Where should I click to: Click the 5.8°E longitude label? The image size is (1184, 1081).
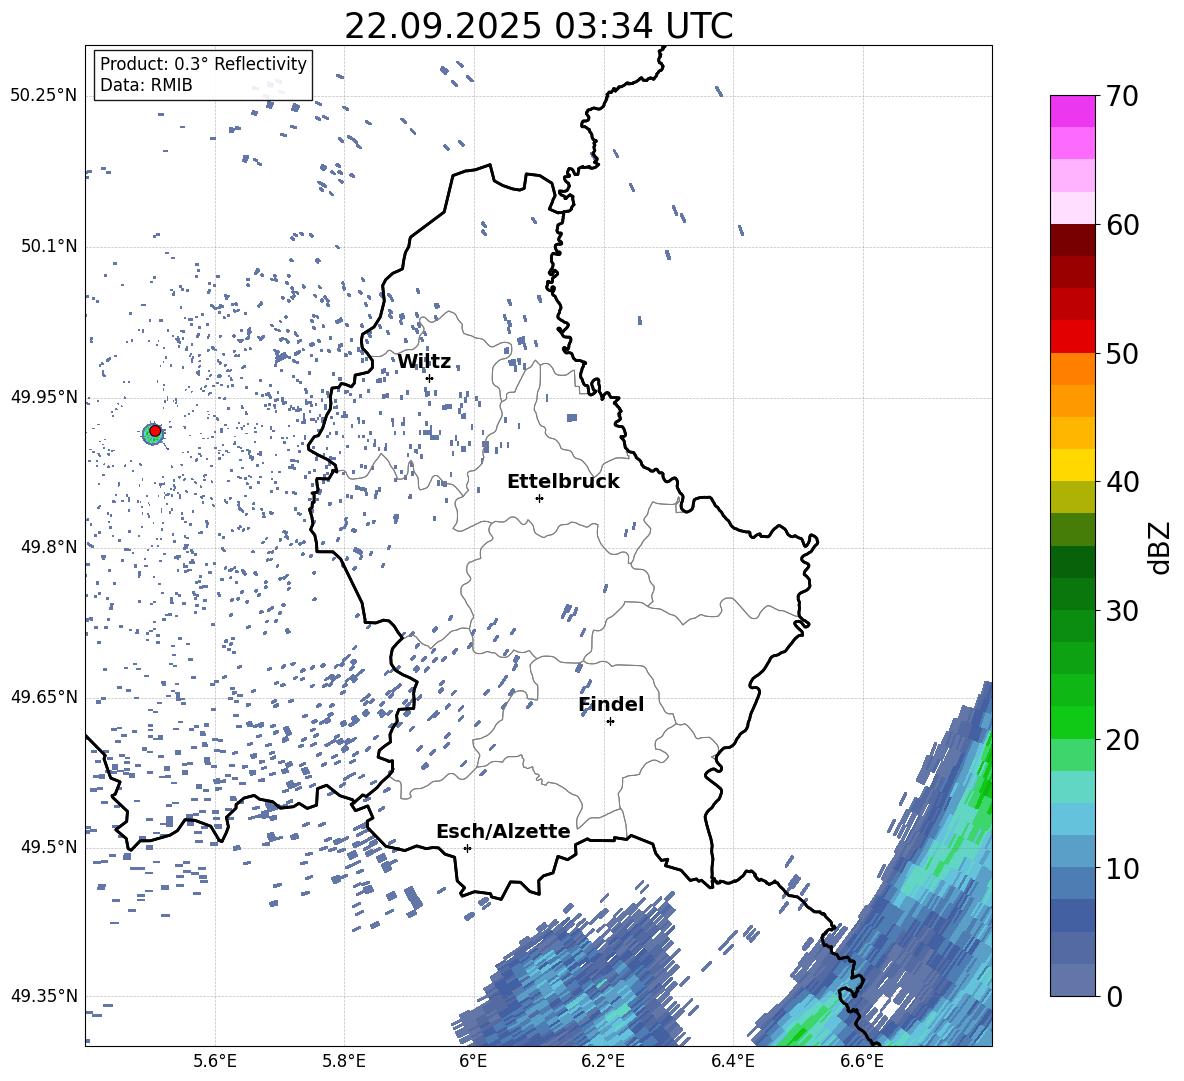tap(344, 1062)
